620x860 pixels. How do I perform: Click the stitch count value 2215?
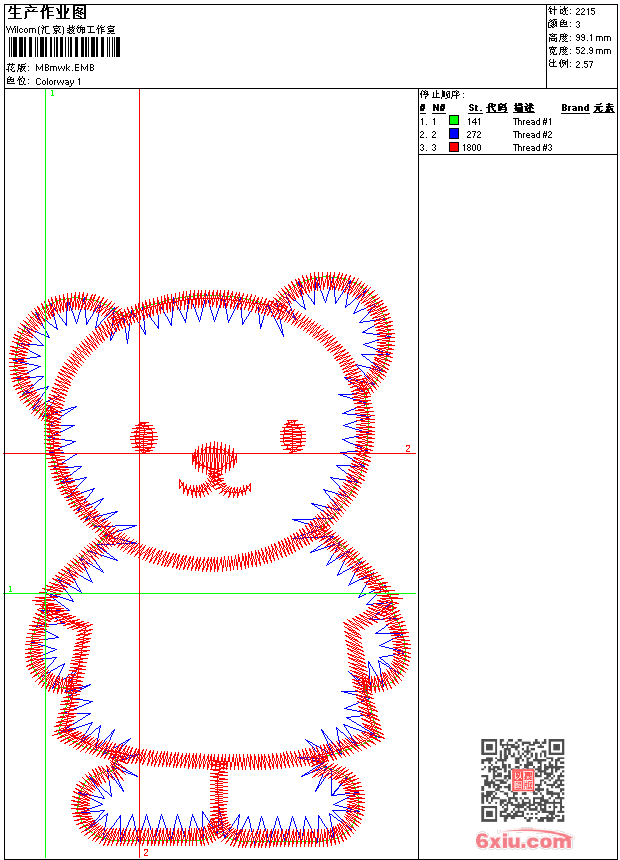tap(585, 11)
